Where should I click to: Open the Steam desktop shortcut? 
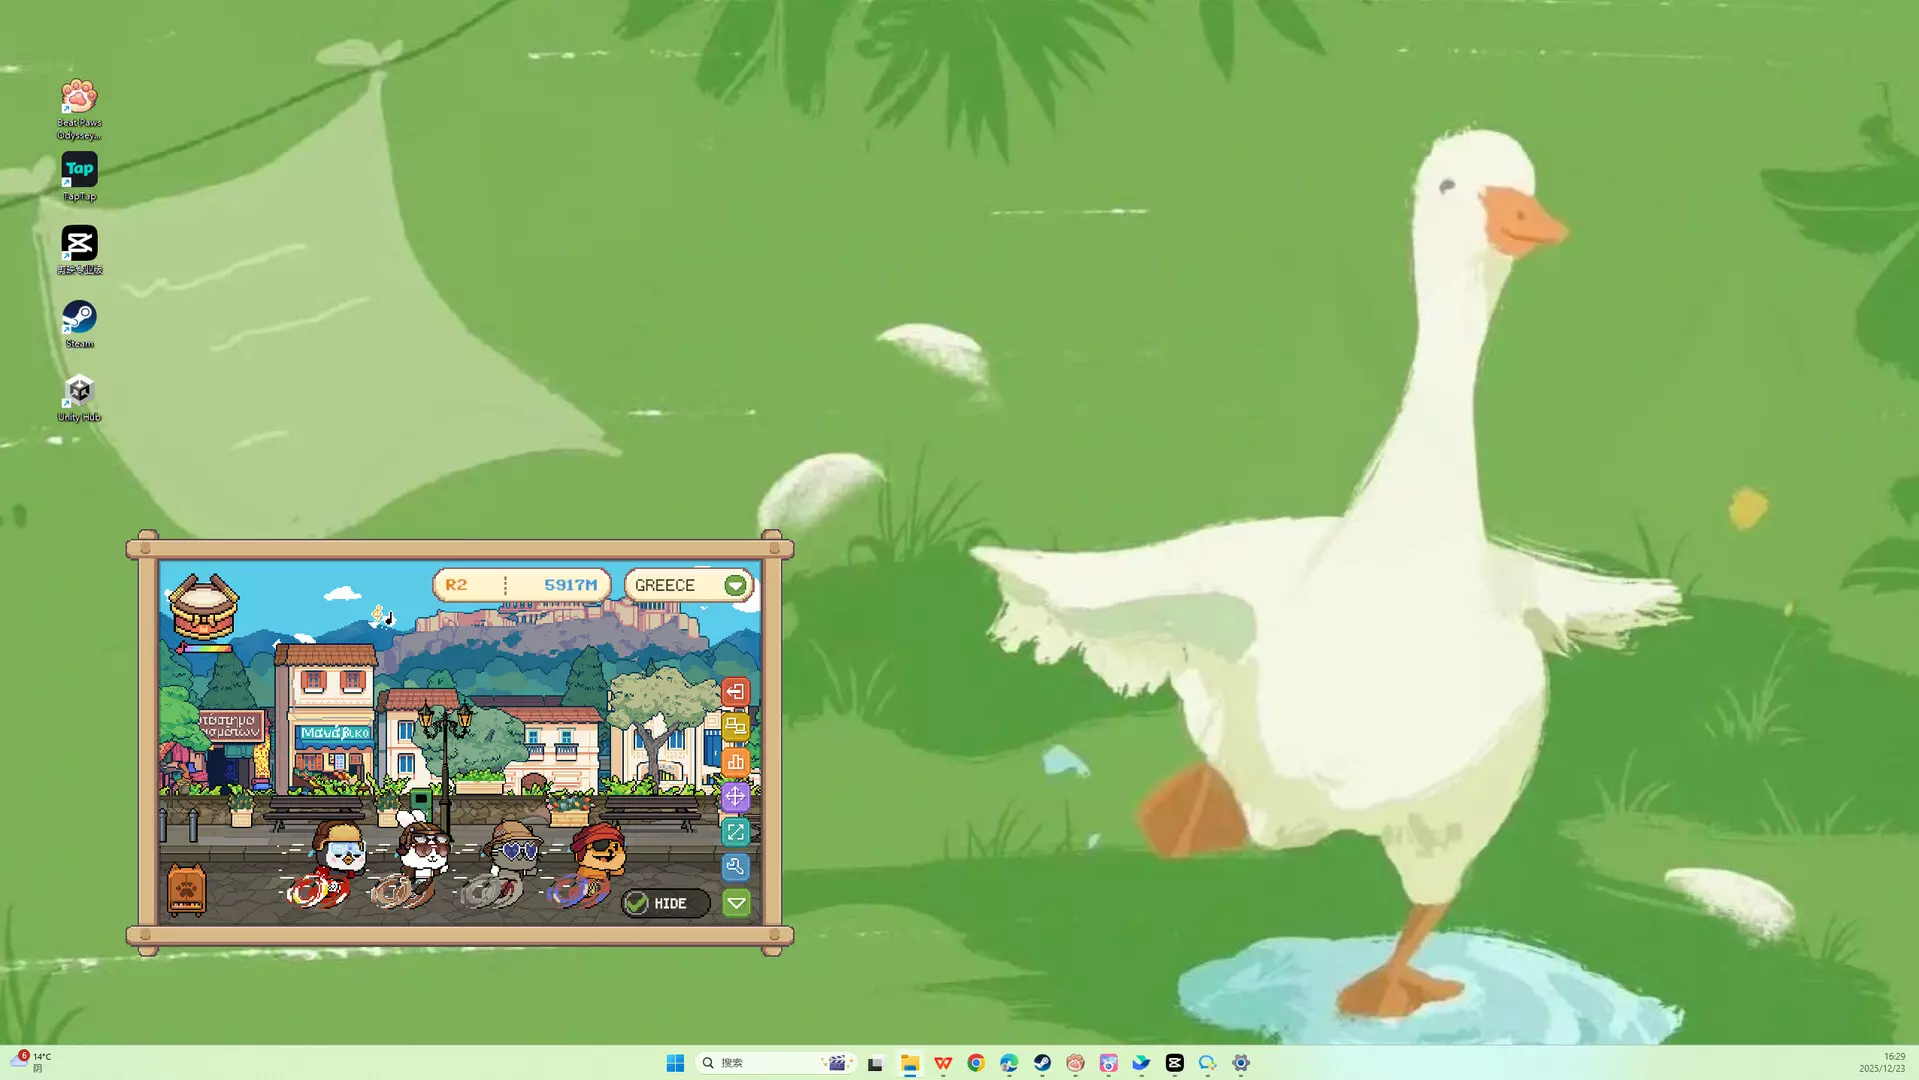79,324
